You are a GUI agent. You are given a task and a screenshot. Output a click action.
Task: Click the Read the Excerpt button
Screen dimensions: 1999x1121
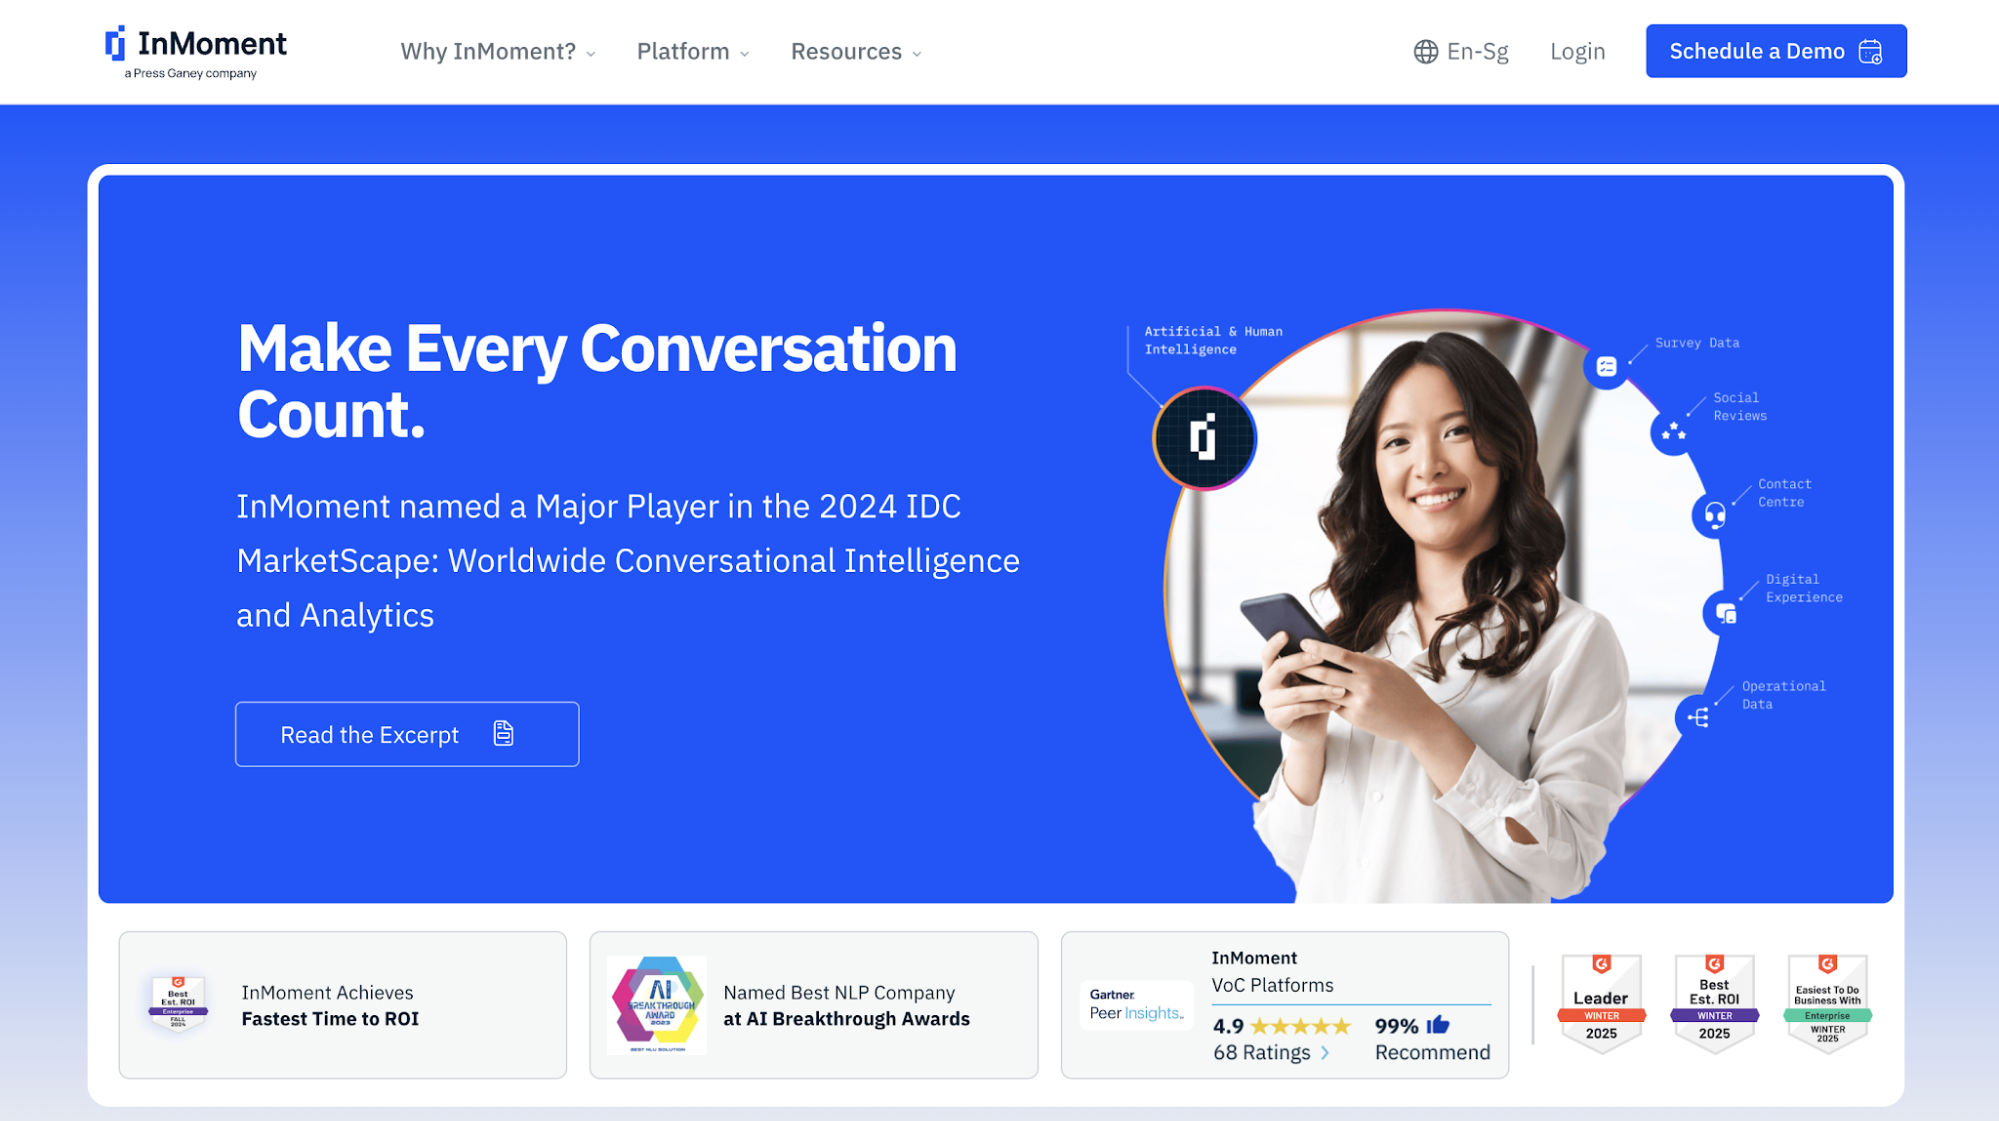407,734
